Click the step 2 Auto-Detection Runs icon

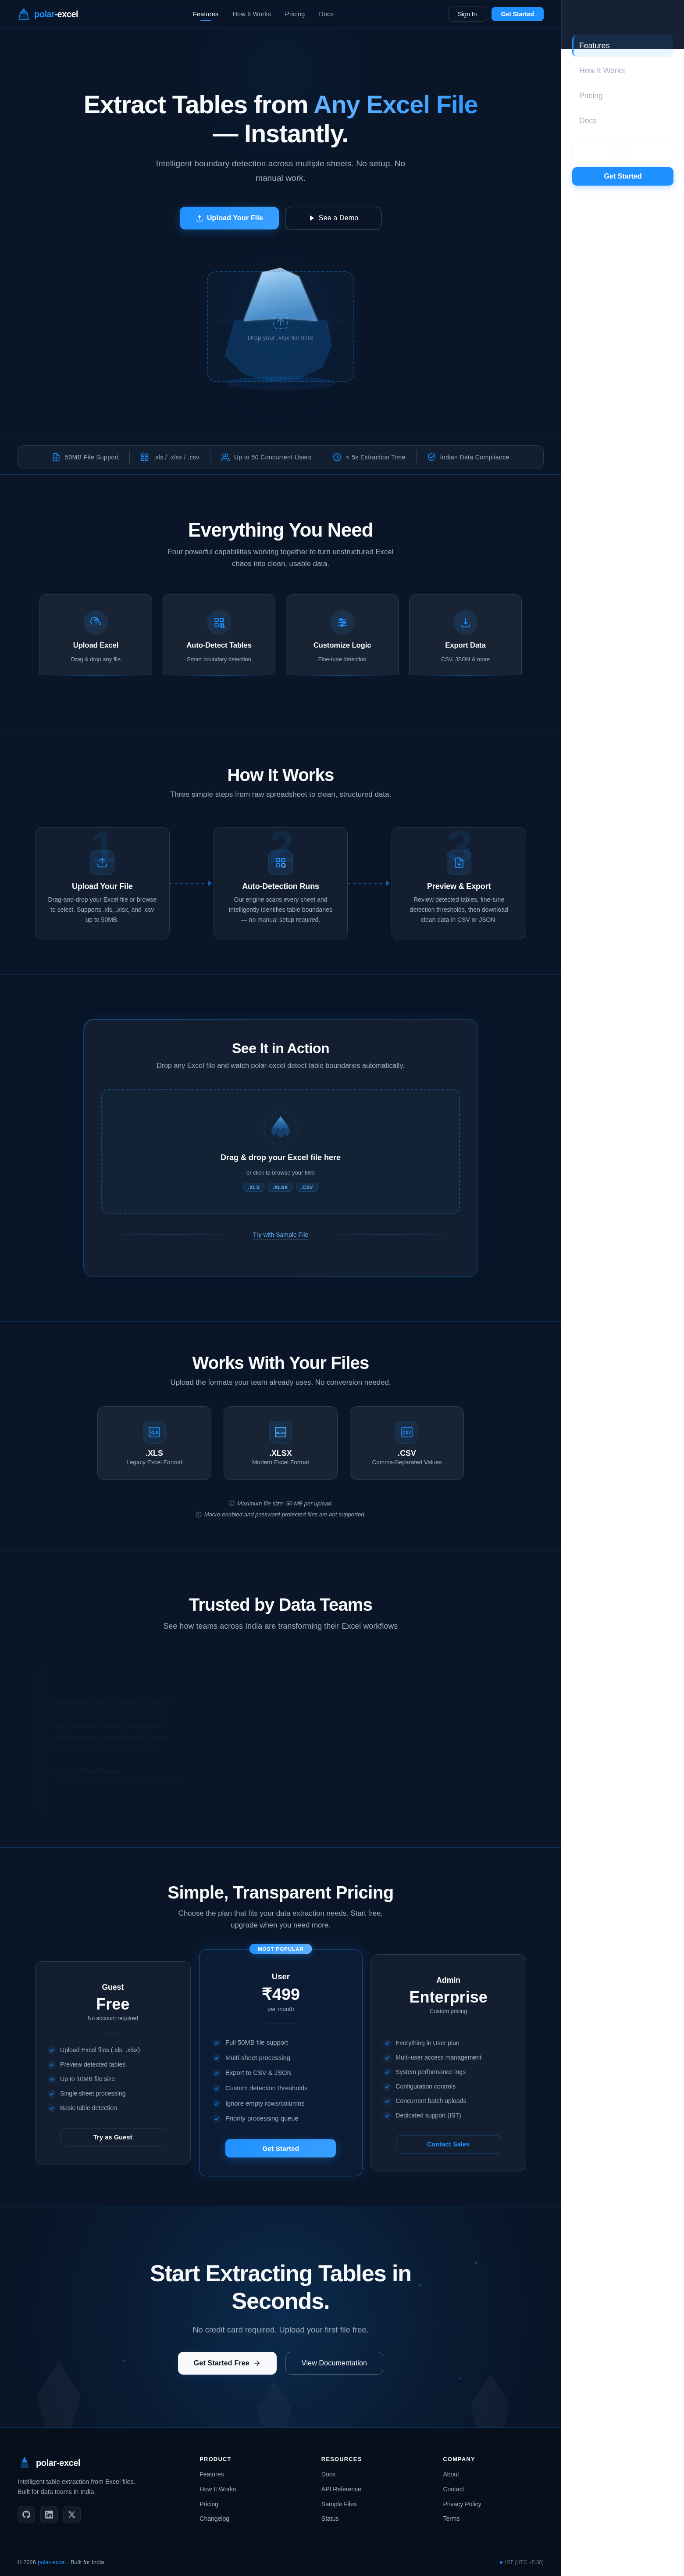(281, 862)
